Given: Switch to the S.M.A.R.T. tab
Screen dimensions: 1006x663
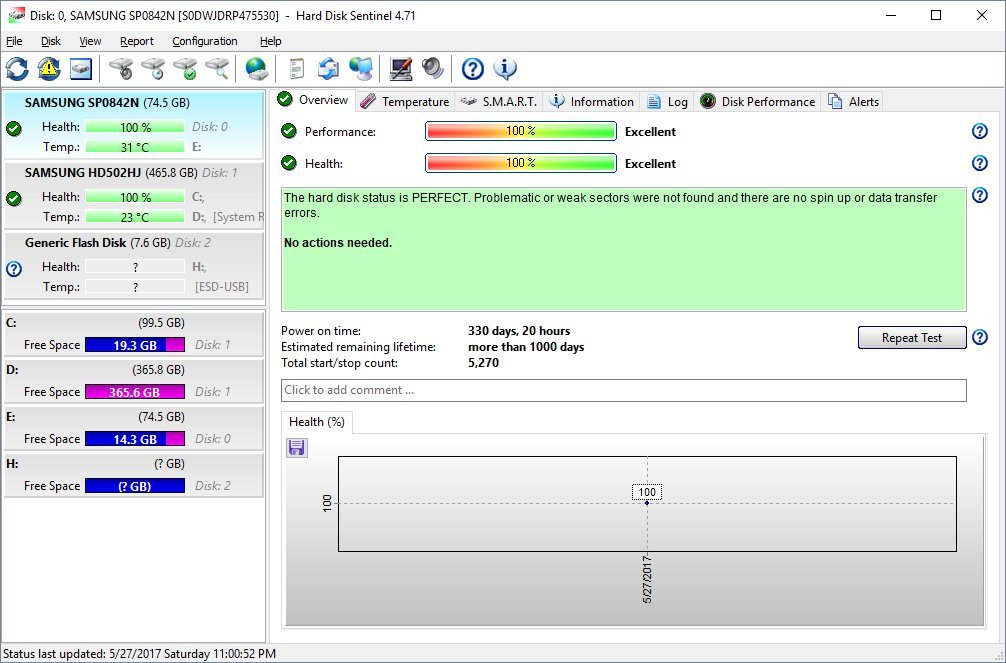Looking at the screenshot, I should [x=499, y=101].
